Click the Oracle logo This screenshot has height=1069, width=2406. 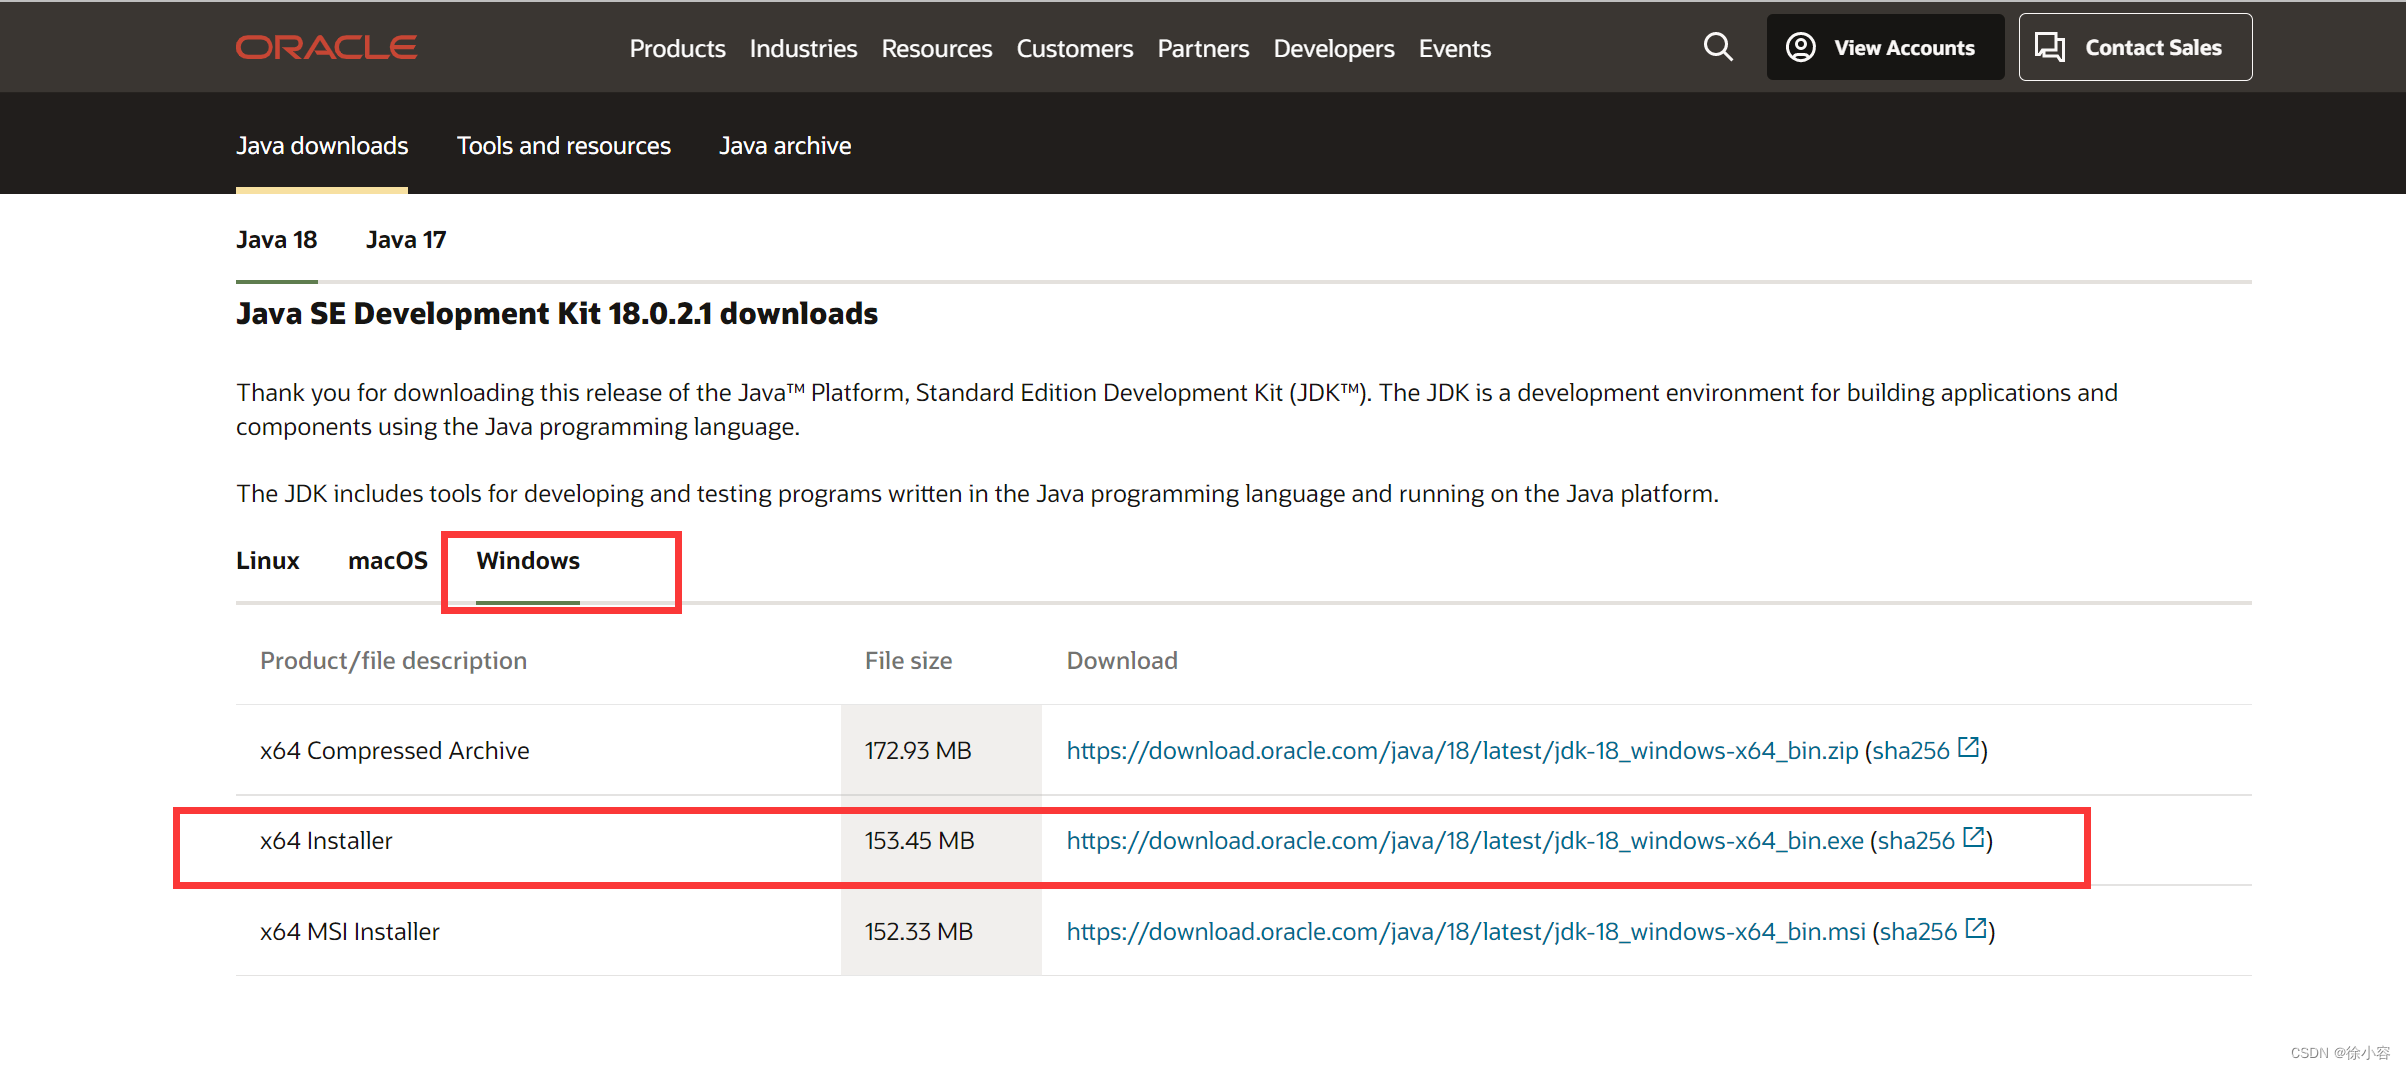326,47
